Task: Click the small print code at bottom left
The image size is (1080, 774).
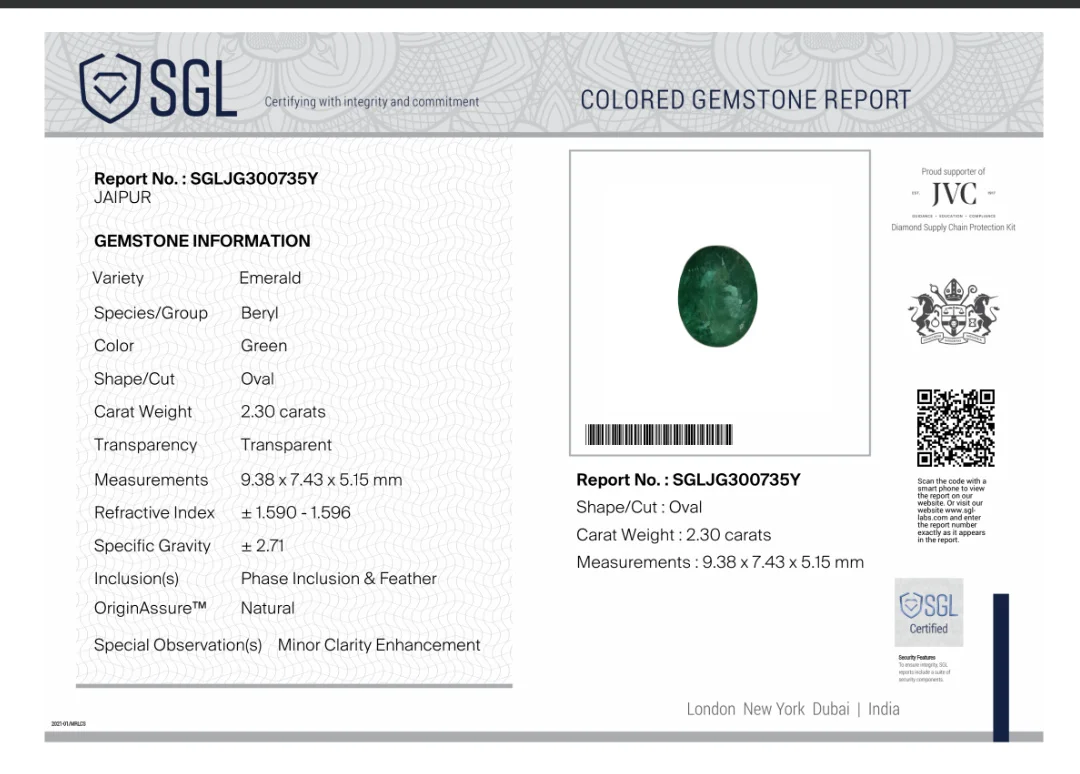Action: (68, 724)
